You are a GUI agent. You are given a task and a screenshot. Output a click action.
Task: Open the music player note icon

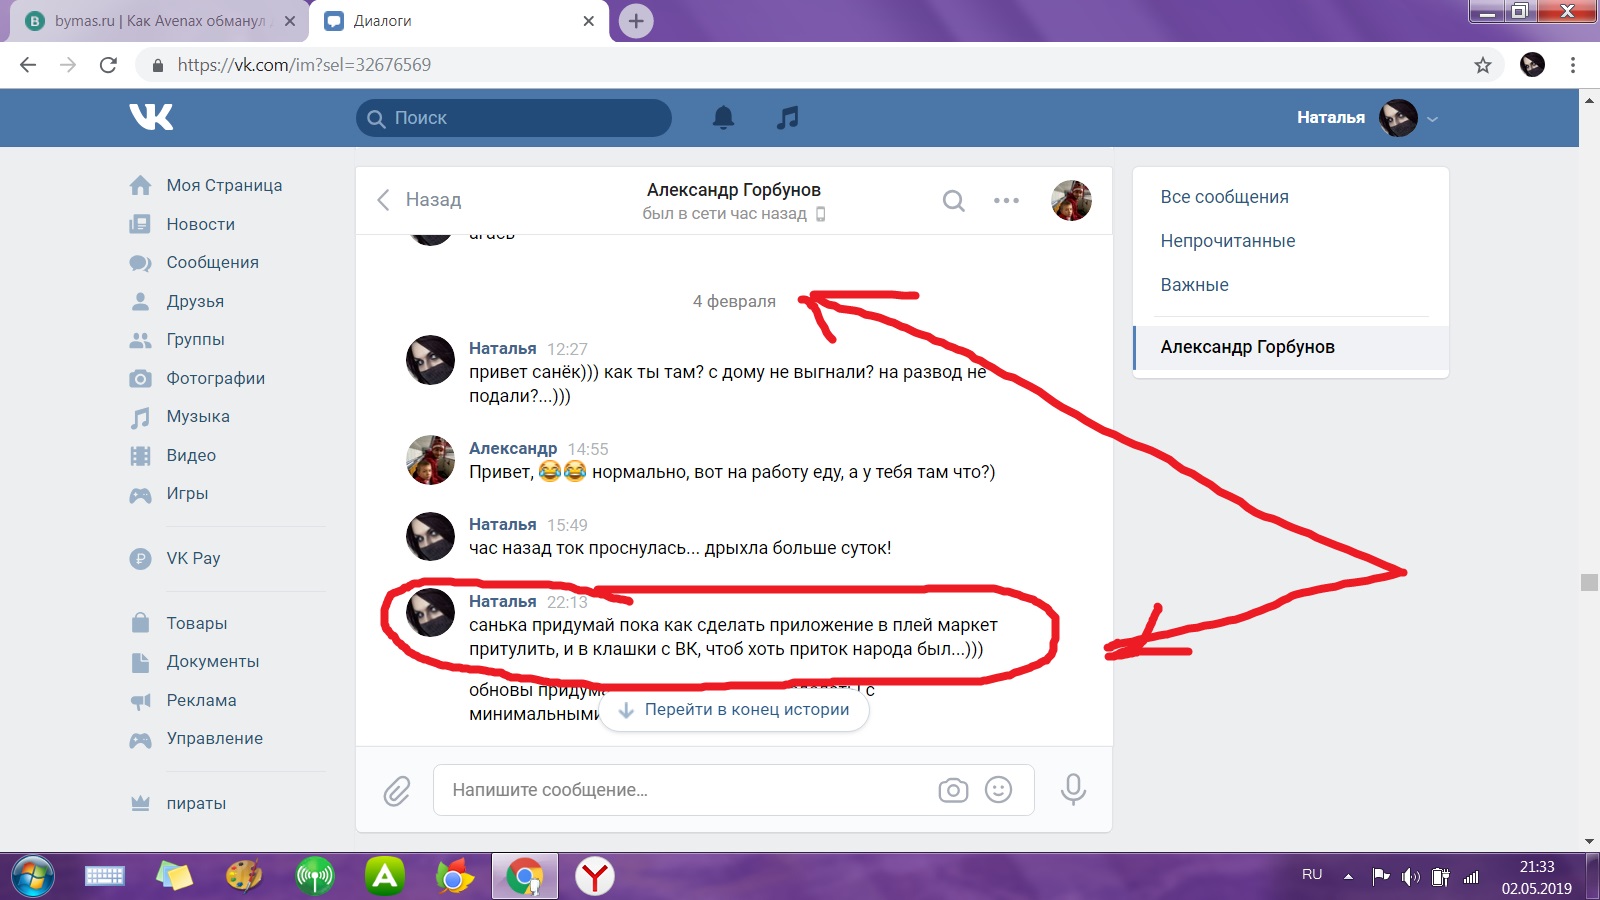pos(788,118)
